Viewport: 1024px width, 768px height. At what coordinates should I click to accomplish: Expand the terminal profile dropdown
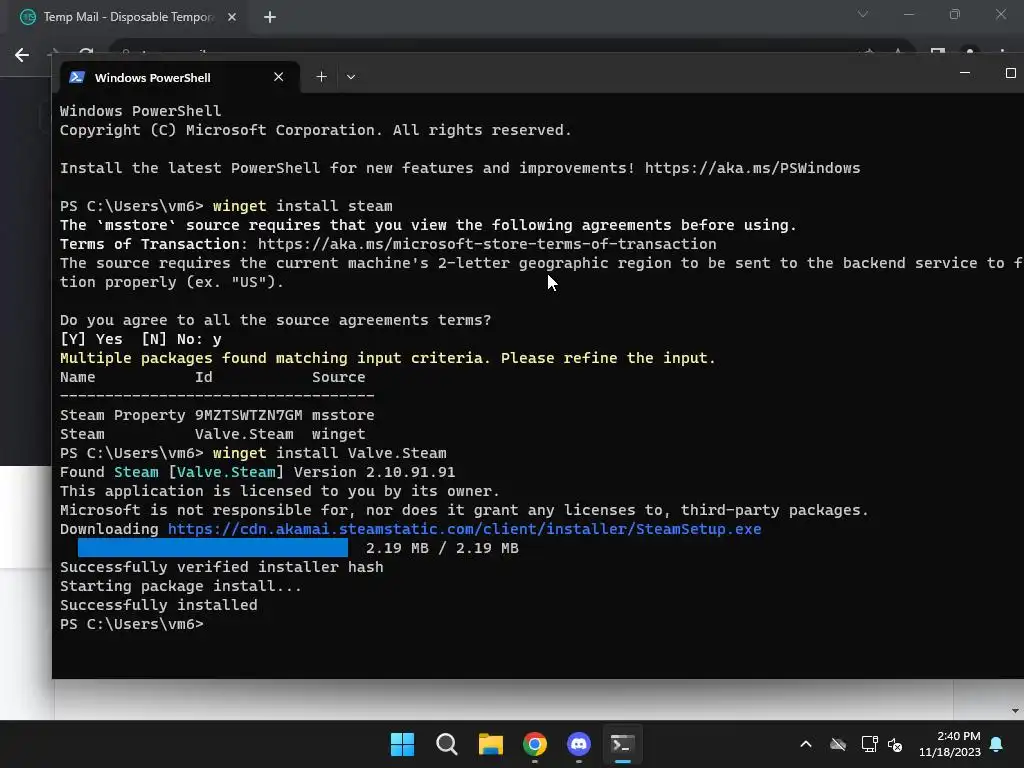(351, 77)
